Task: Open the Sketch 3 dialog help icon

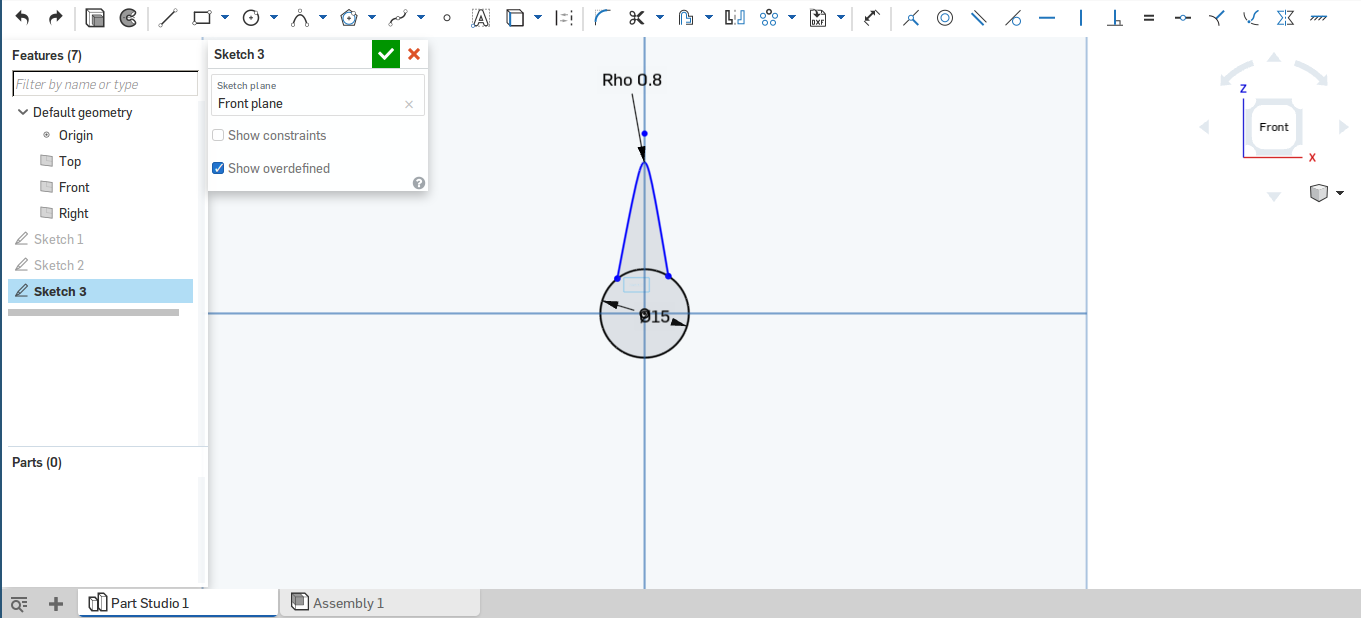Action: point(419,183)
